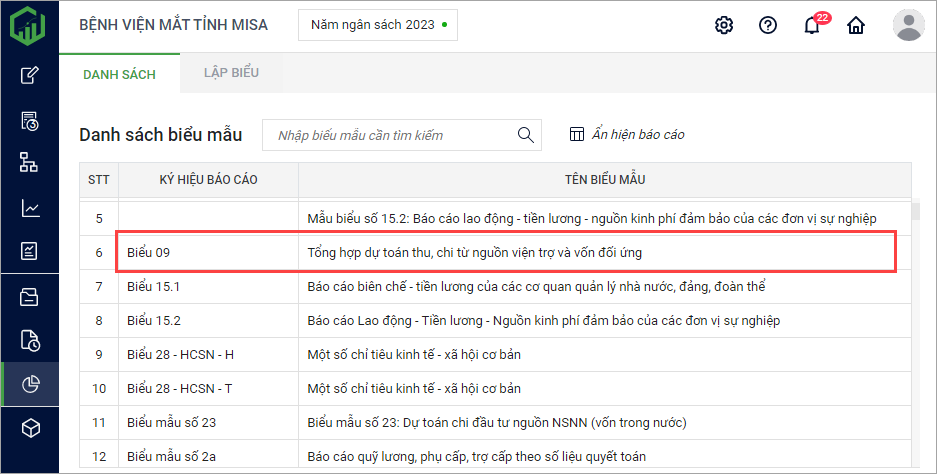This screenshot has width=937, height=474.
Task: Go to home via house icon
Action: tap(856, 26)
